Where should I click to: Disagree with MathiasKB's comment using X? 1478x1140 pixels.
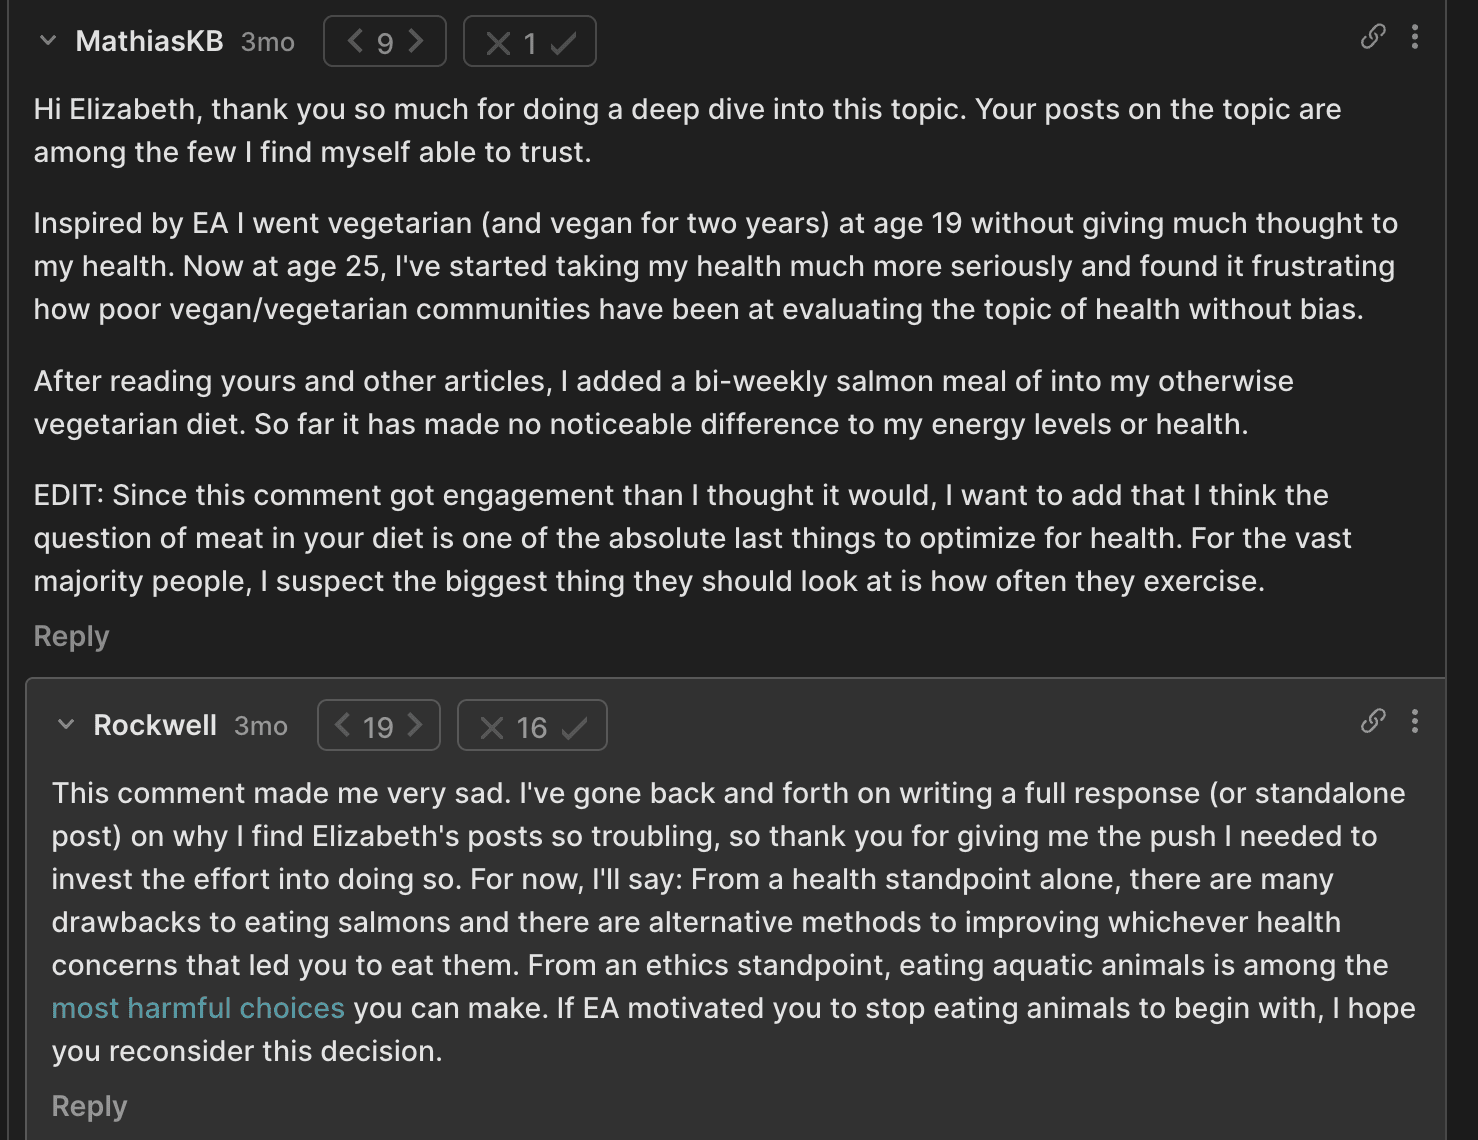click(497, 43)
